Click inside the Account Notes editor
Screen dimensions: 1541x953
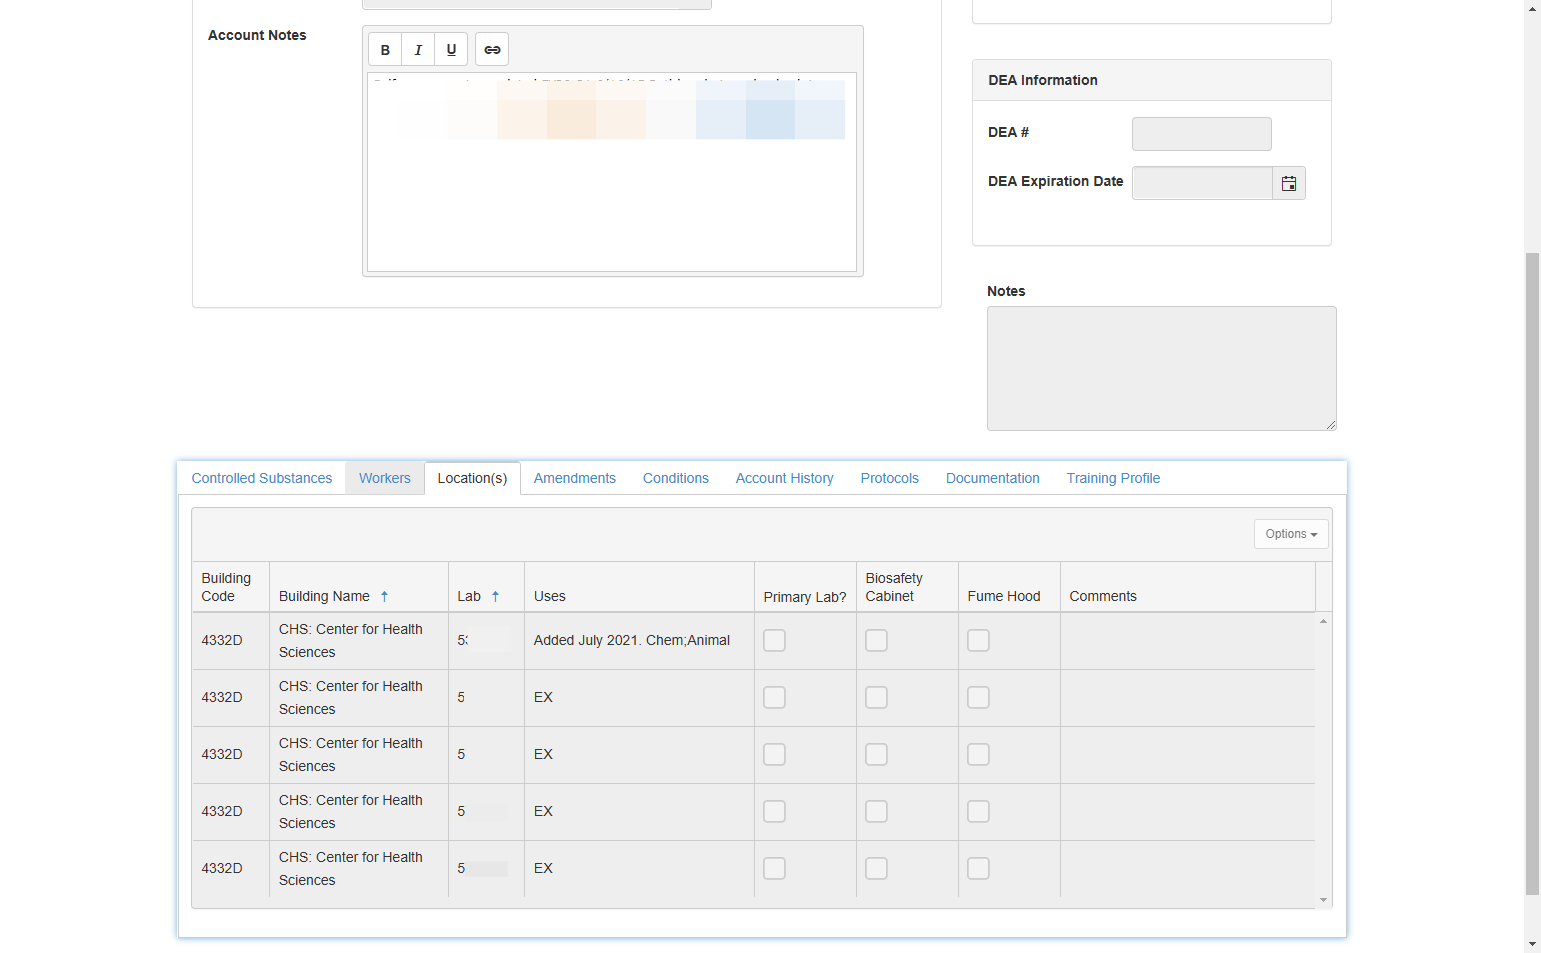[x=612, y=172]
